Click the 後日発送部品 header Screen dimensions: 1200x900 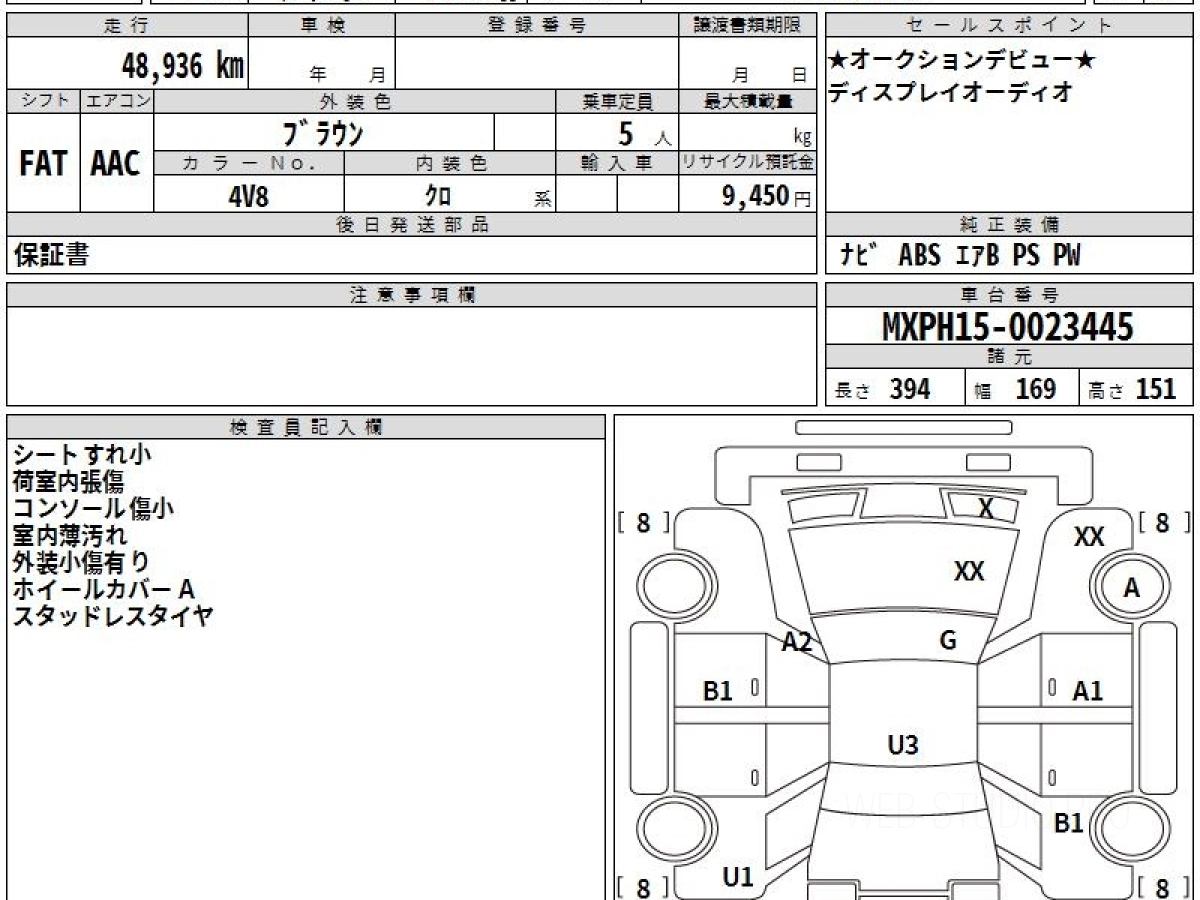(x=412, y=225)
